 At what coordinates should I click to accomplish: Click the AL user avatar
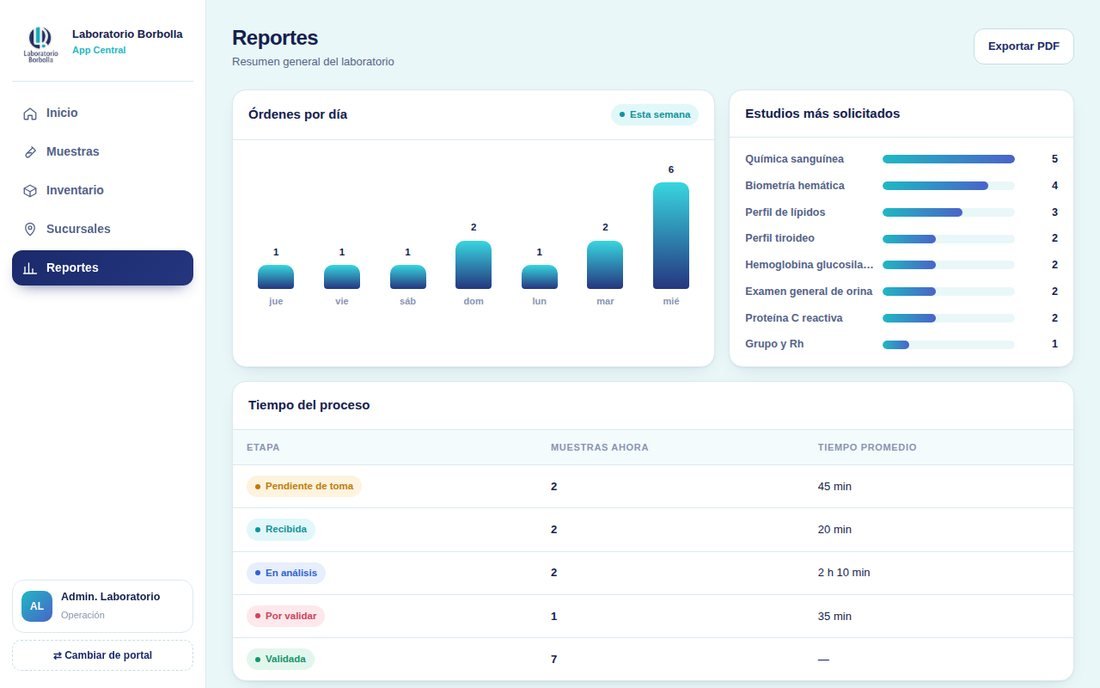(36, 606)
